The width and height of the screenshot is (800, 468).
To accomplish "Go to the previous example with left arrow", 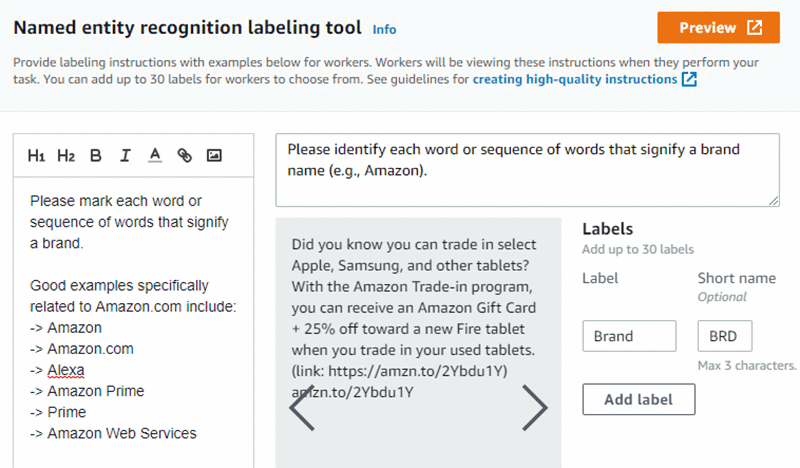I will pos(302,406).
